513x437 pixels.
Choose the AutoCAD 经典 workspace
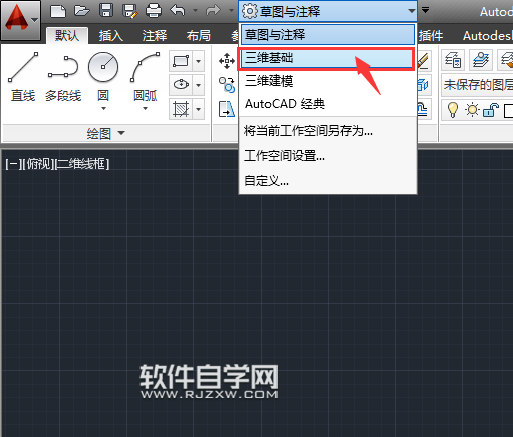coord(328,104)
